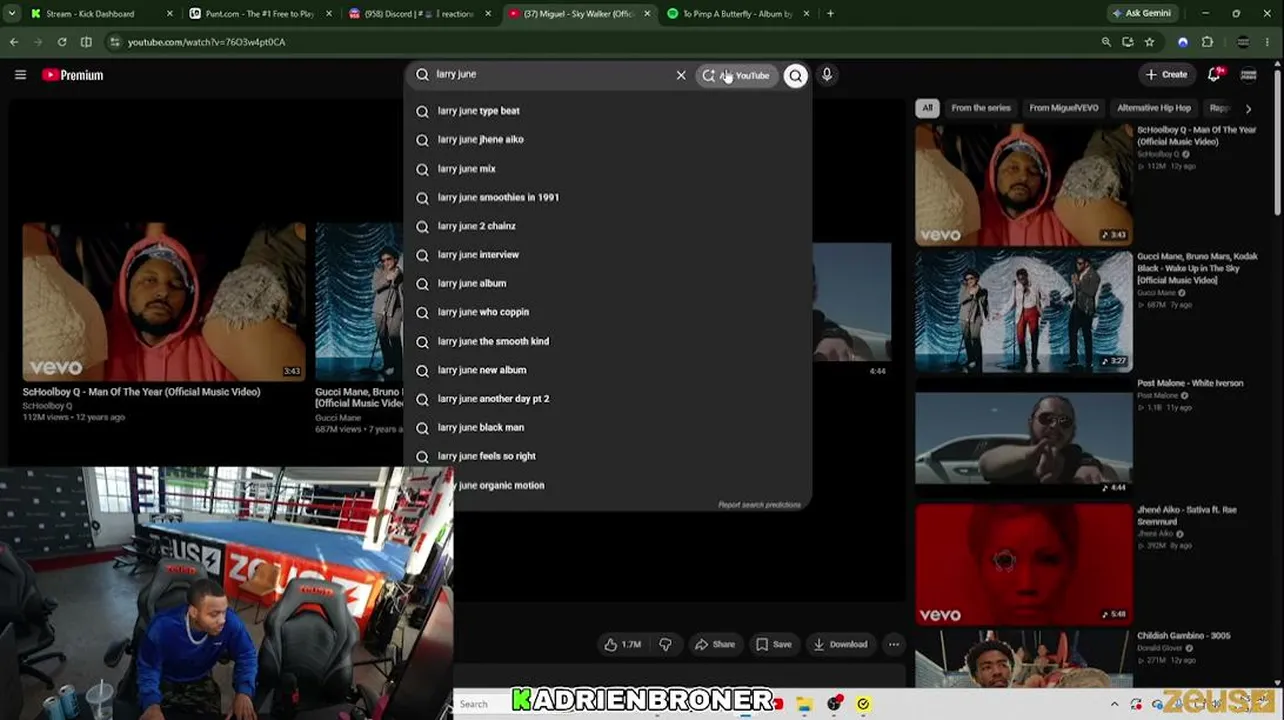Toggle Chrome split view button
This screenshot has width=1284, height=720.
pos(86,42)
